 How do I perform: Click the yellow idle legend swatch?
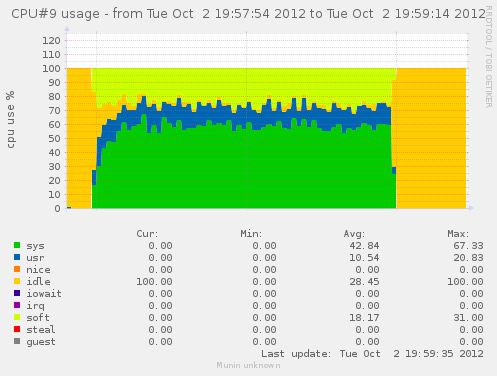[17, 281]
